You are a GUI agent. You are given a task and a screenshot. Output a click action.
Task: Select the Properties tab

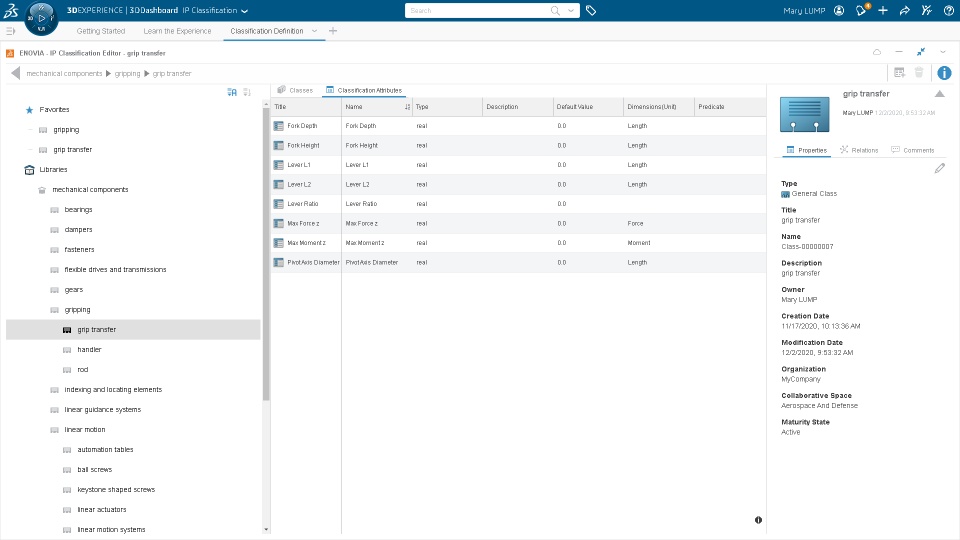tap(806, 150)
